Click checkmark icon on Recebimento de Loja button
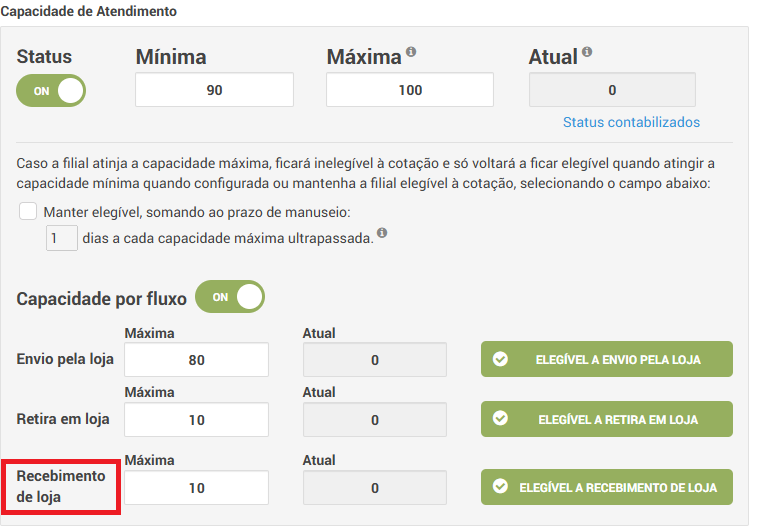The height and width of the screenshot is (528, 766). (501, 487)
